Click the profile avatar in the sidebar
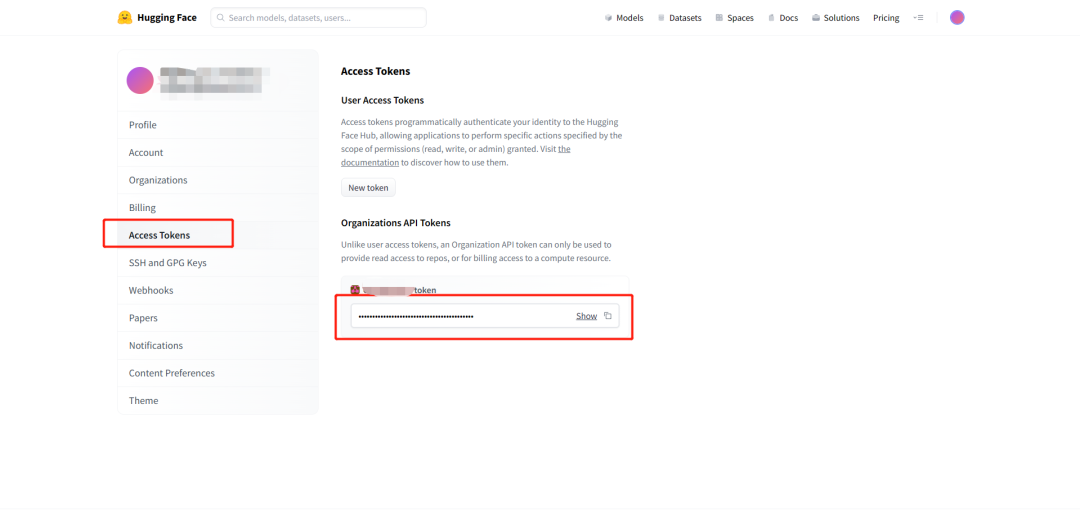Viewport: 1080px width, 512px height. coord(140,81)
